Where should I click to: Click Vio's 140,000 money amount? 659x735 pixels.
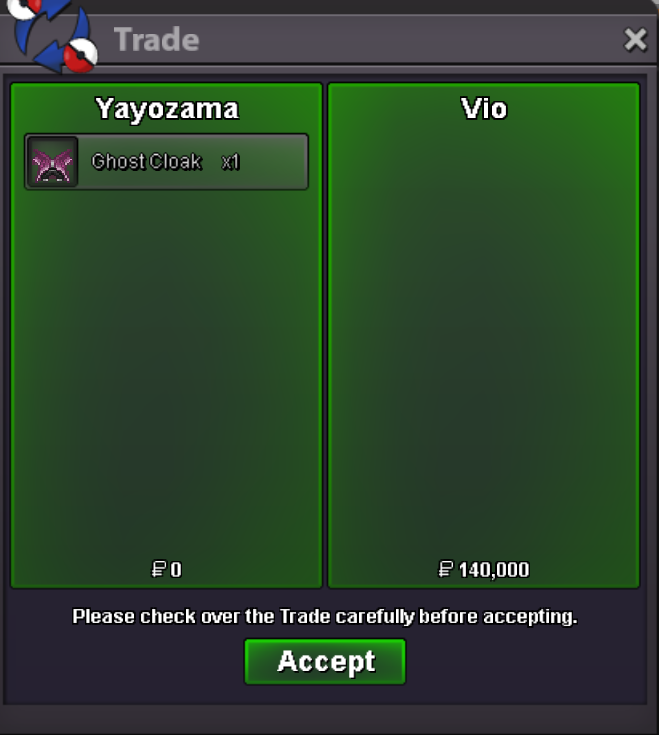[x=494, y=570]
